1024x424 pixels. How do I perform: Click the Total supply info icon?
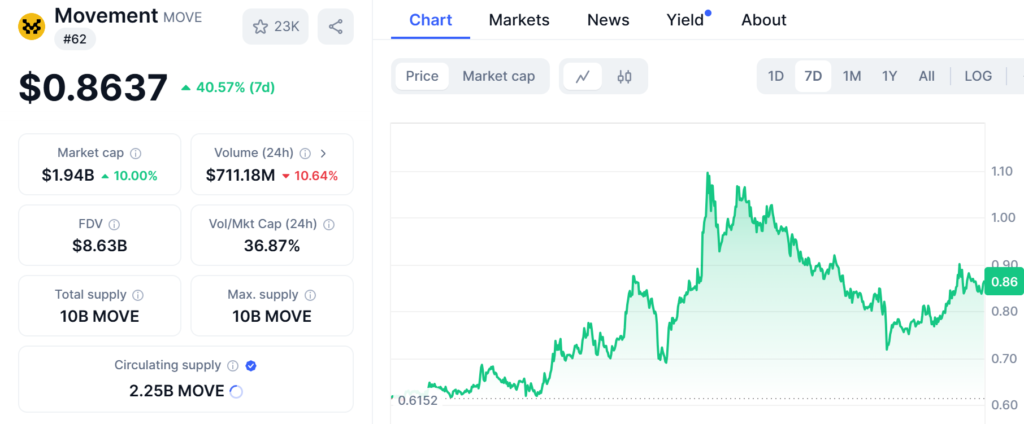coord(138,295)
